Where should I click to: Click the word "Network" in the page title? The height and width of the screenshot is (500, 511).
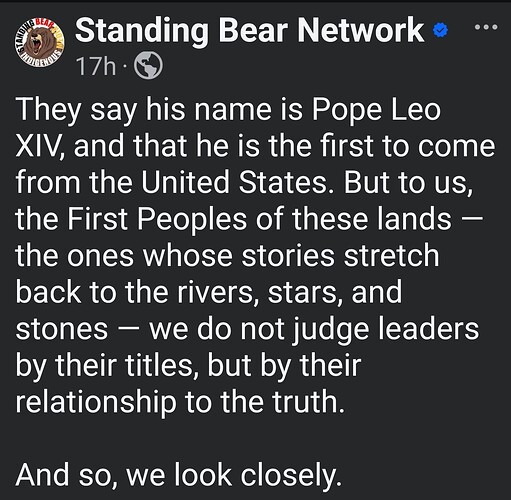tap(361, 30)
